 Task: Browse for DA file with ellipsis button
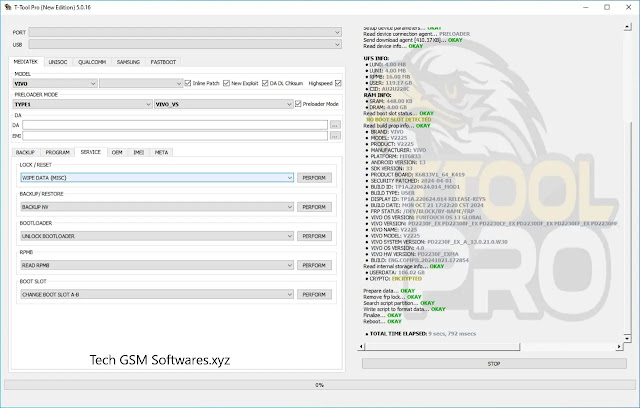pos(335,125)
